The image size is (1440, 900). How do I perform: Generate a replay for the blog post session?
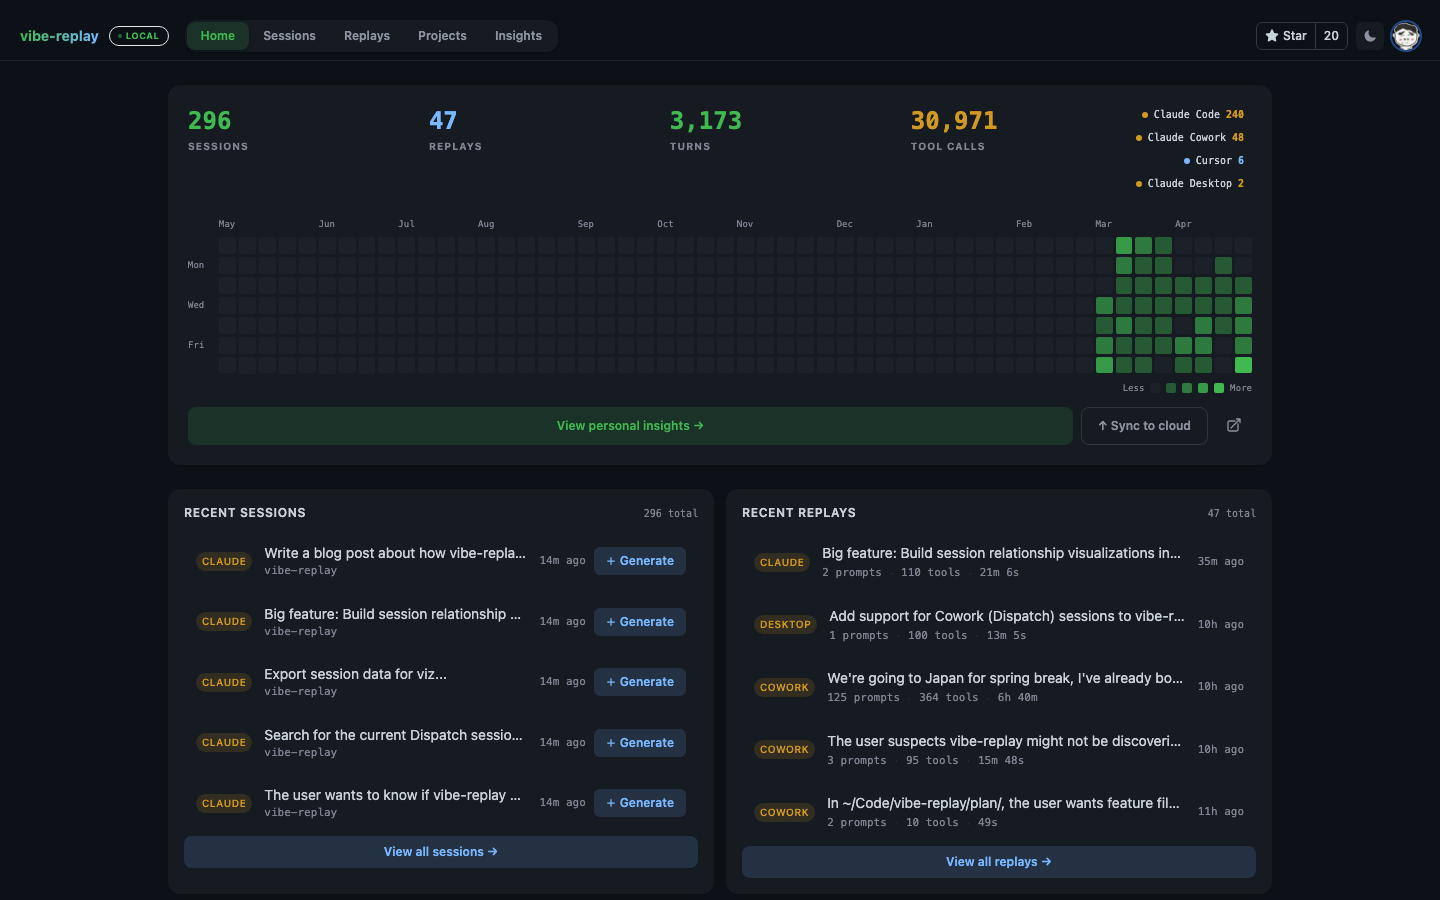(x=639, y=561)
